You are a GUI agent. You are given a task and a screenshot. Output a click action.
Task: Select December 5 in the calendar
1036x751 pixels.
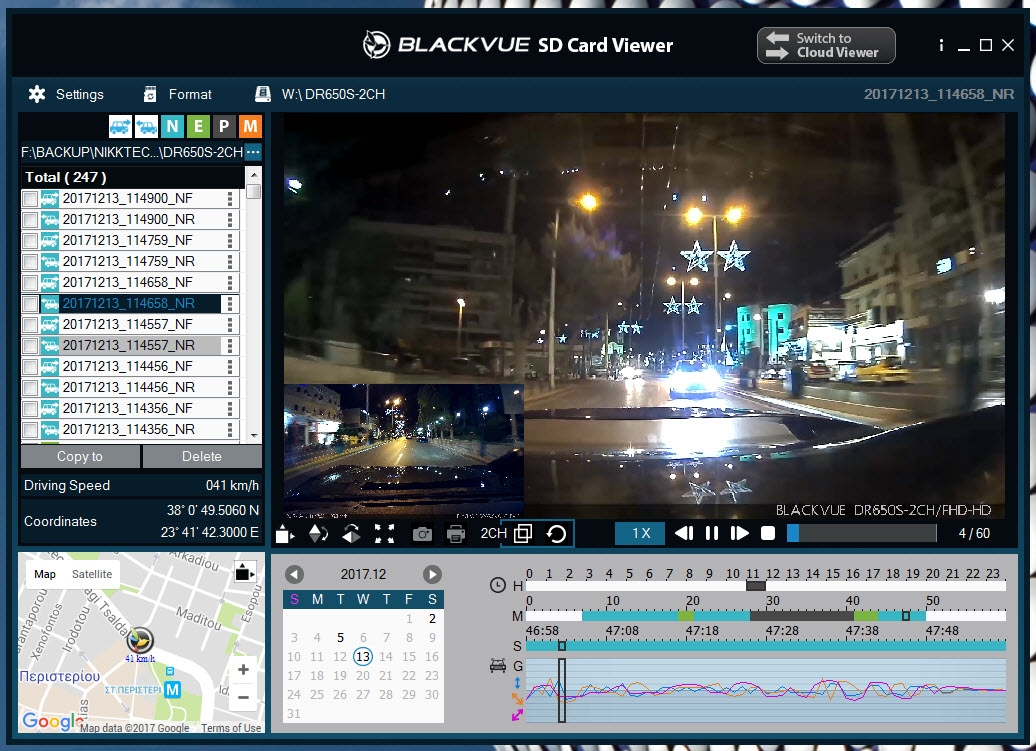point(340,637)
